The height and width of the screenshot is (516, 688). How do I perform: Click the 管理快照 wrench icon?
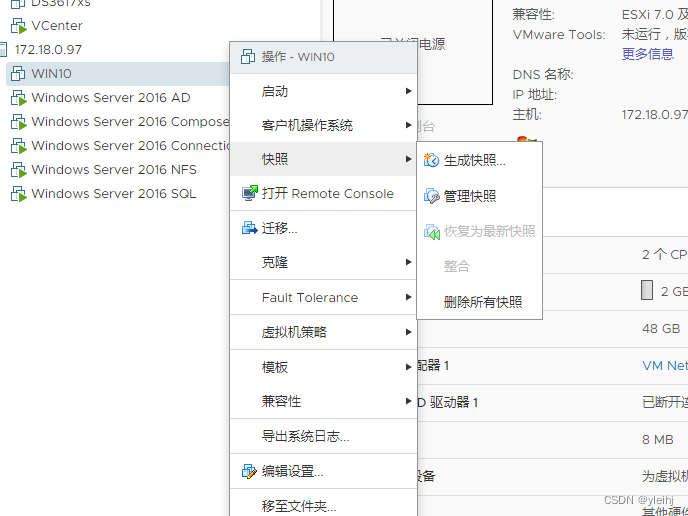click(x=431, y=196)
